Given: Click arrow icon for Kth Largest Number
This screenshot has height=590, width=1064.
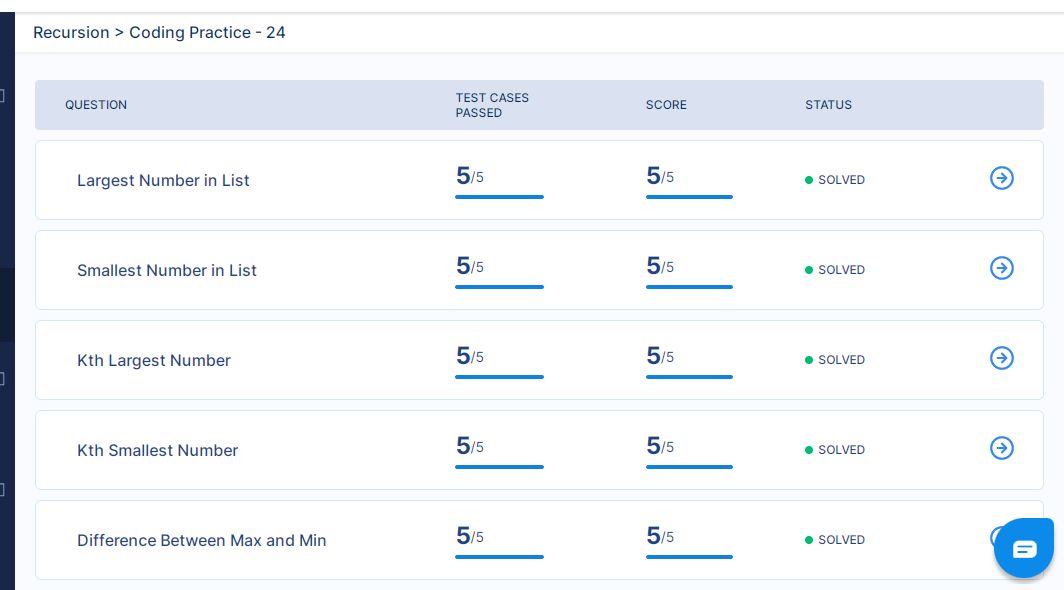Looking at the screenshot, I should (x=1002, y=358).
